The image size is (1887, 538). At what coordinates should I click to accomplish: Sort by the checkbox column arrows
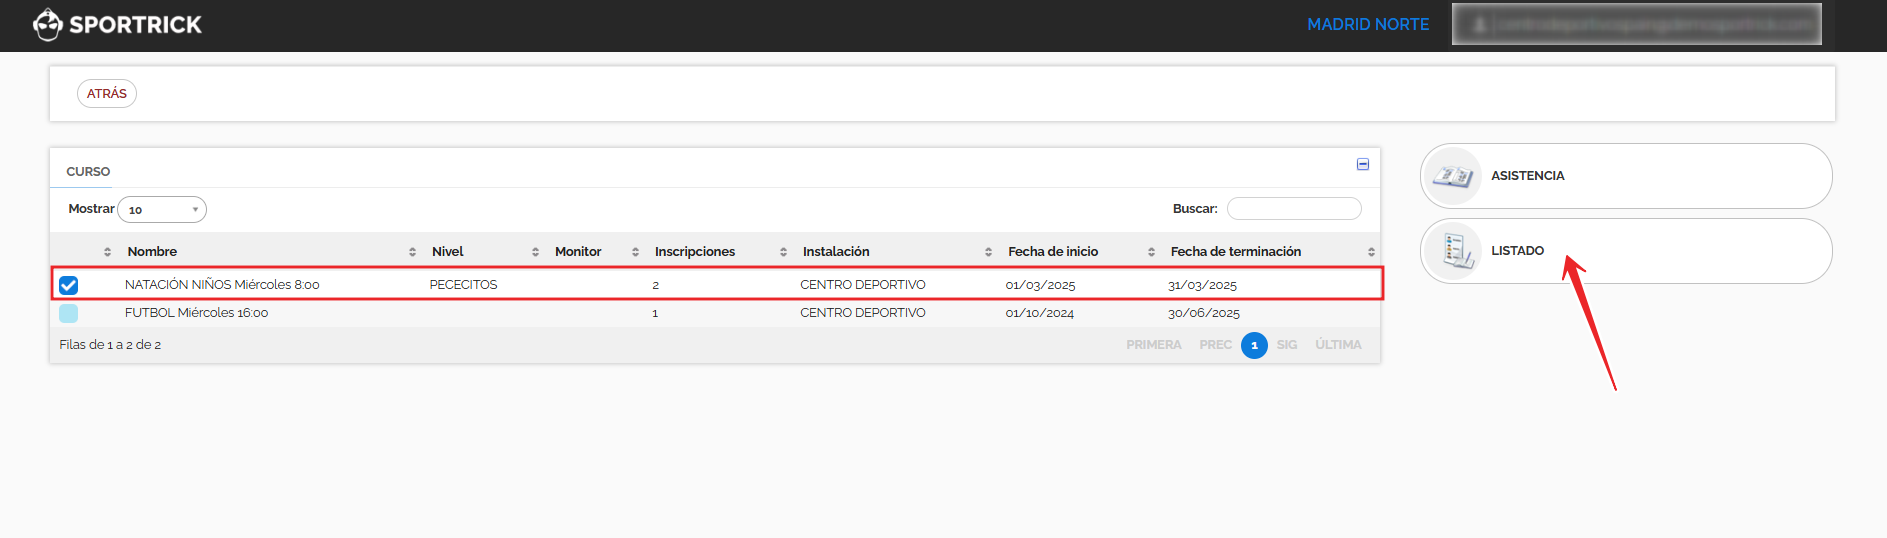click(108, 252)
